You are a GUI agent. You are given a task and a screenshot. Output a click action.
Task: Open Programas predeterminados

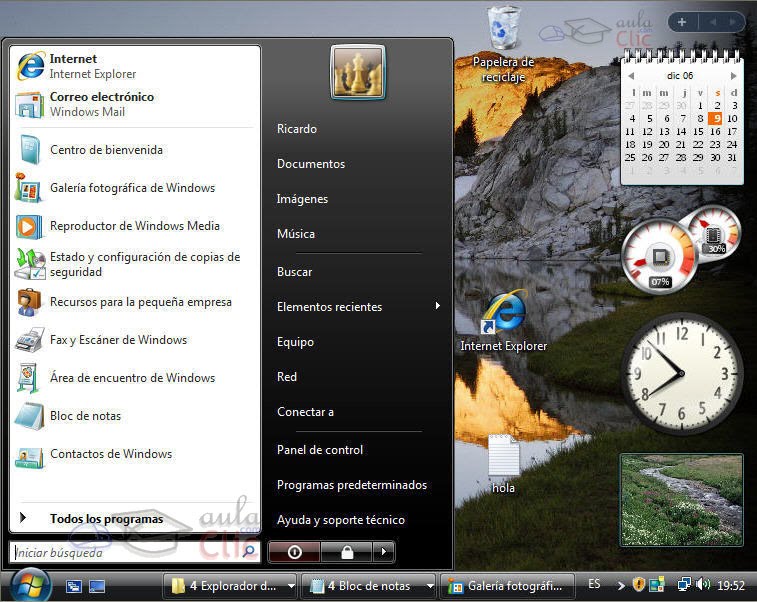tap(352, 485)
